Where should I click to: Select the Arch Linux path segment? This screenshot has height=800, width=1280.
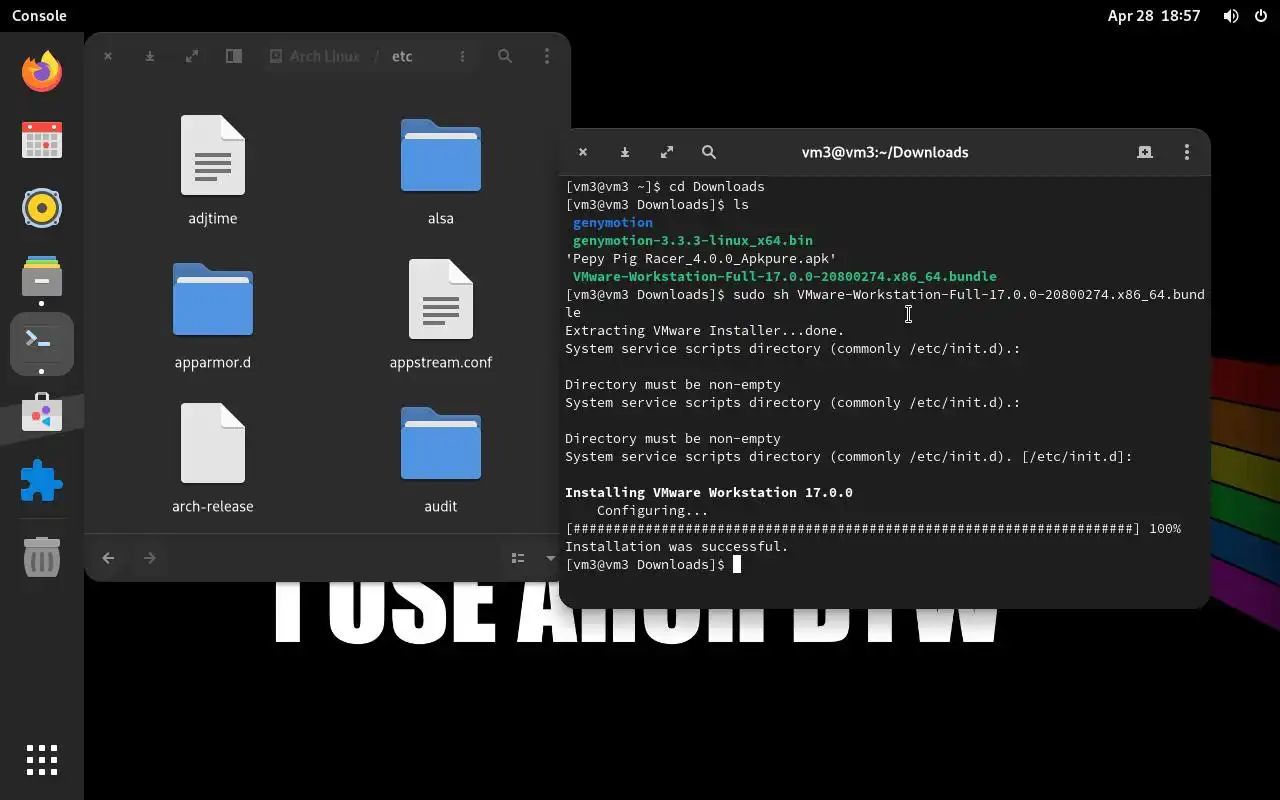[x=315, y=56]
